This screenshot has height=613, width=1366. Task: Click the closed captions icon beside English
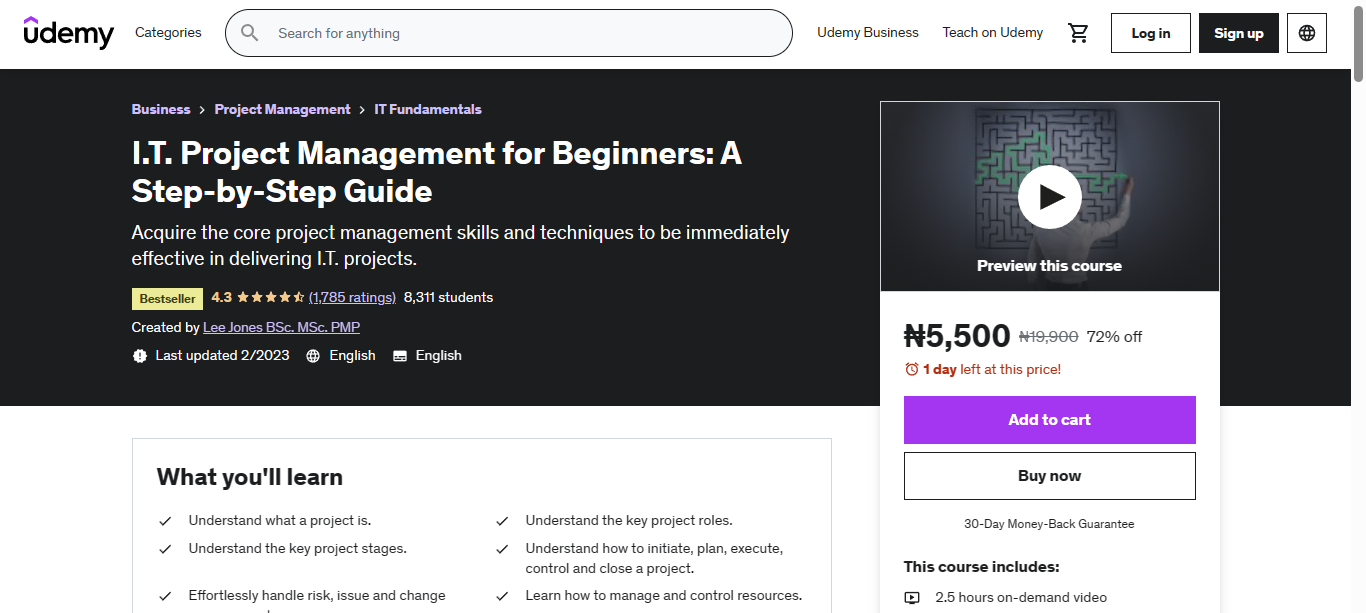(x=400, y=356)
